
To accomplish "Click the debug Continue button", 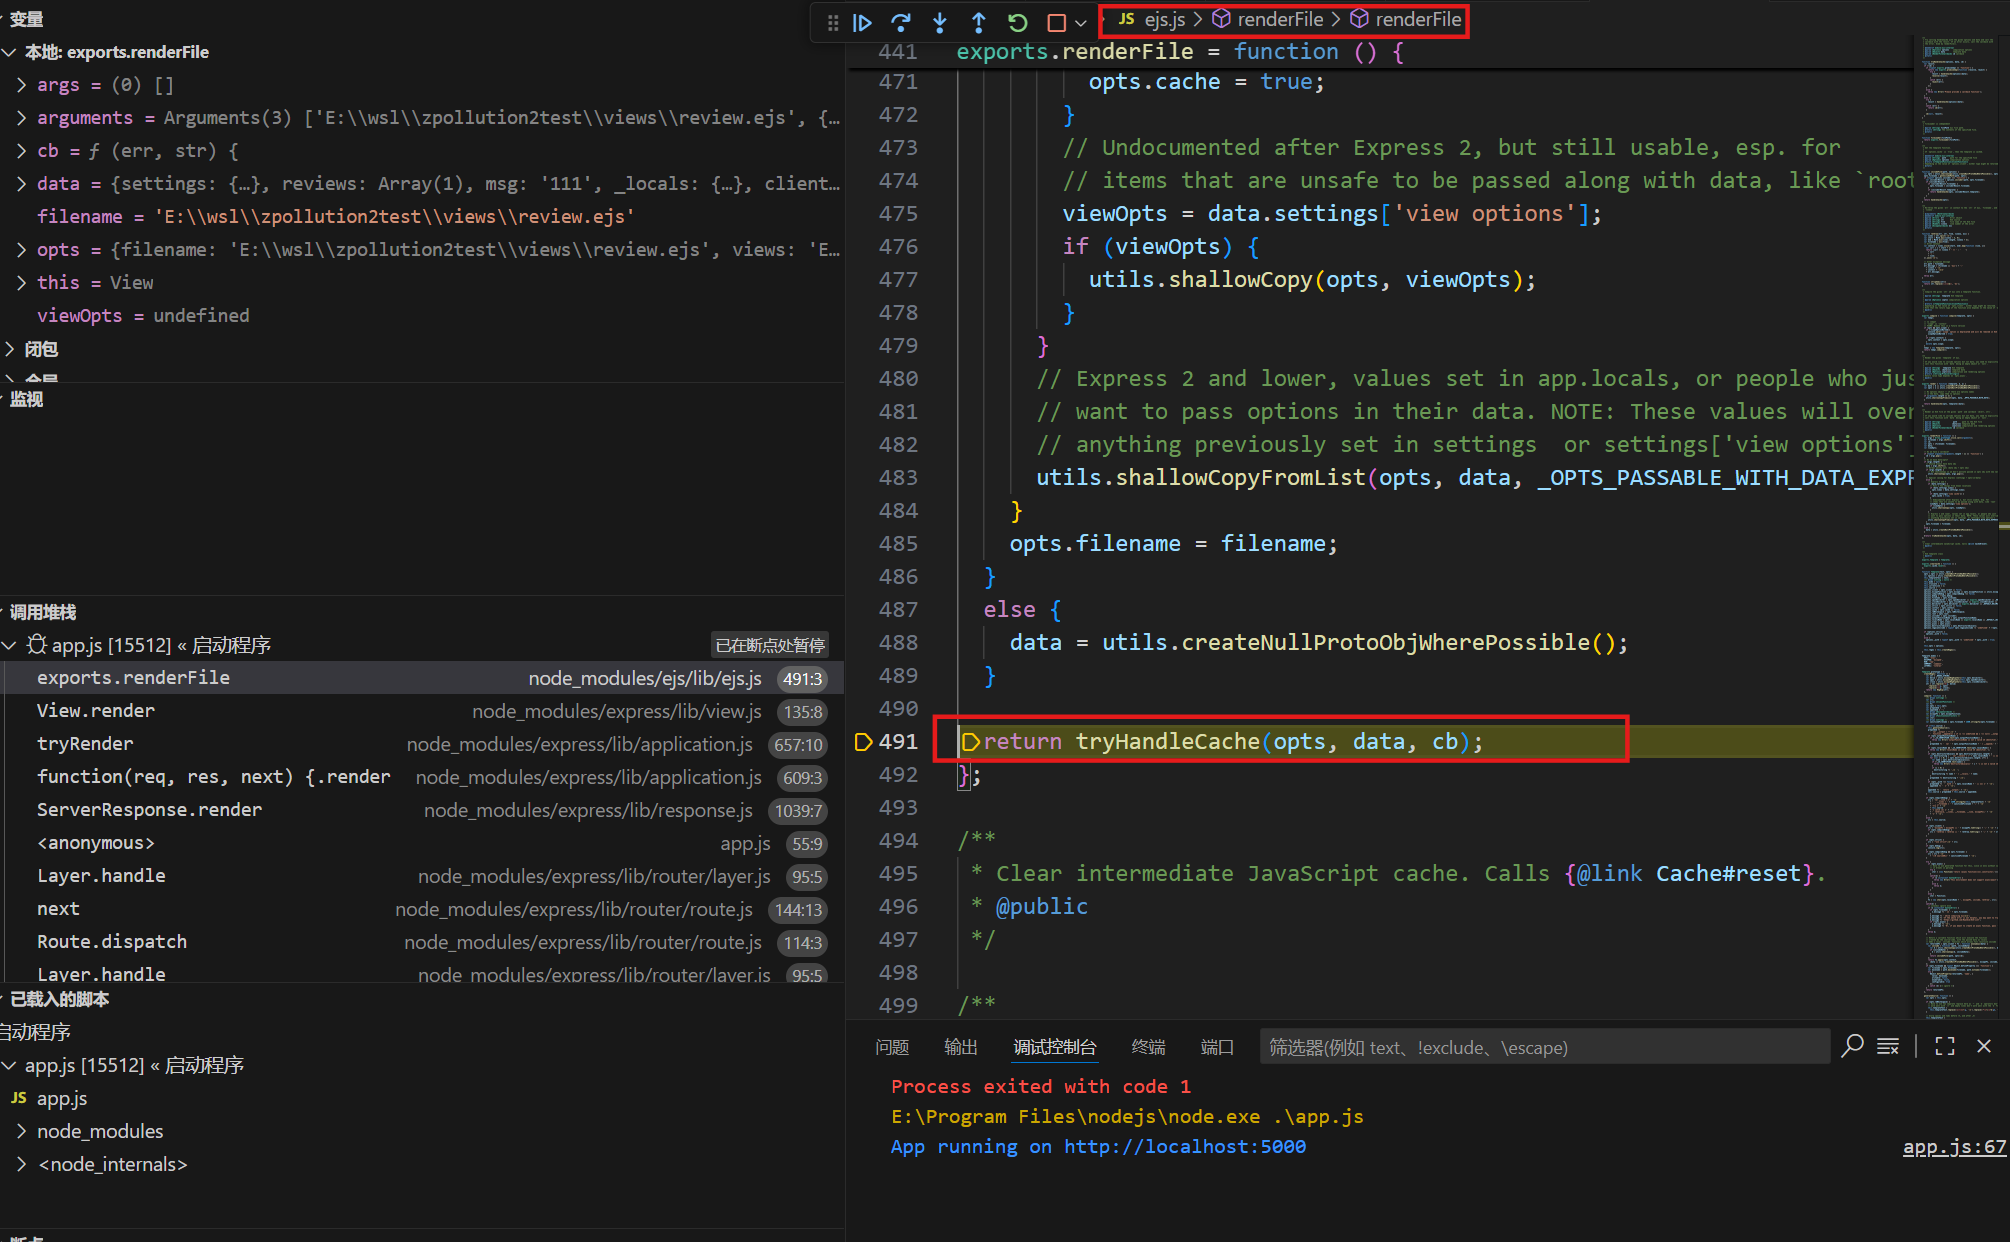I will pos(862,22).
